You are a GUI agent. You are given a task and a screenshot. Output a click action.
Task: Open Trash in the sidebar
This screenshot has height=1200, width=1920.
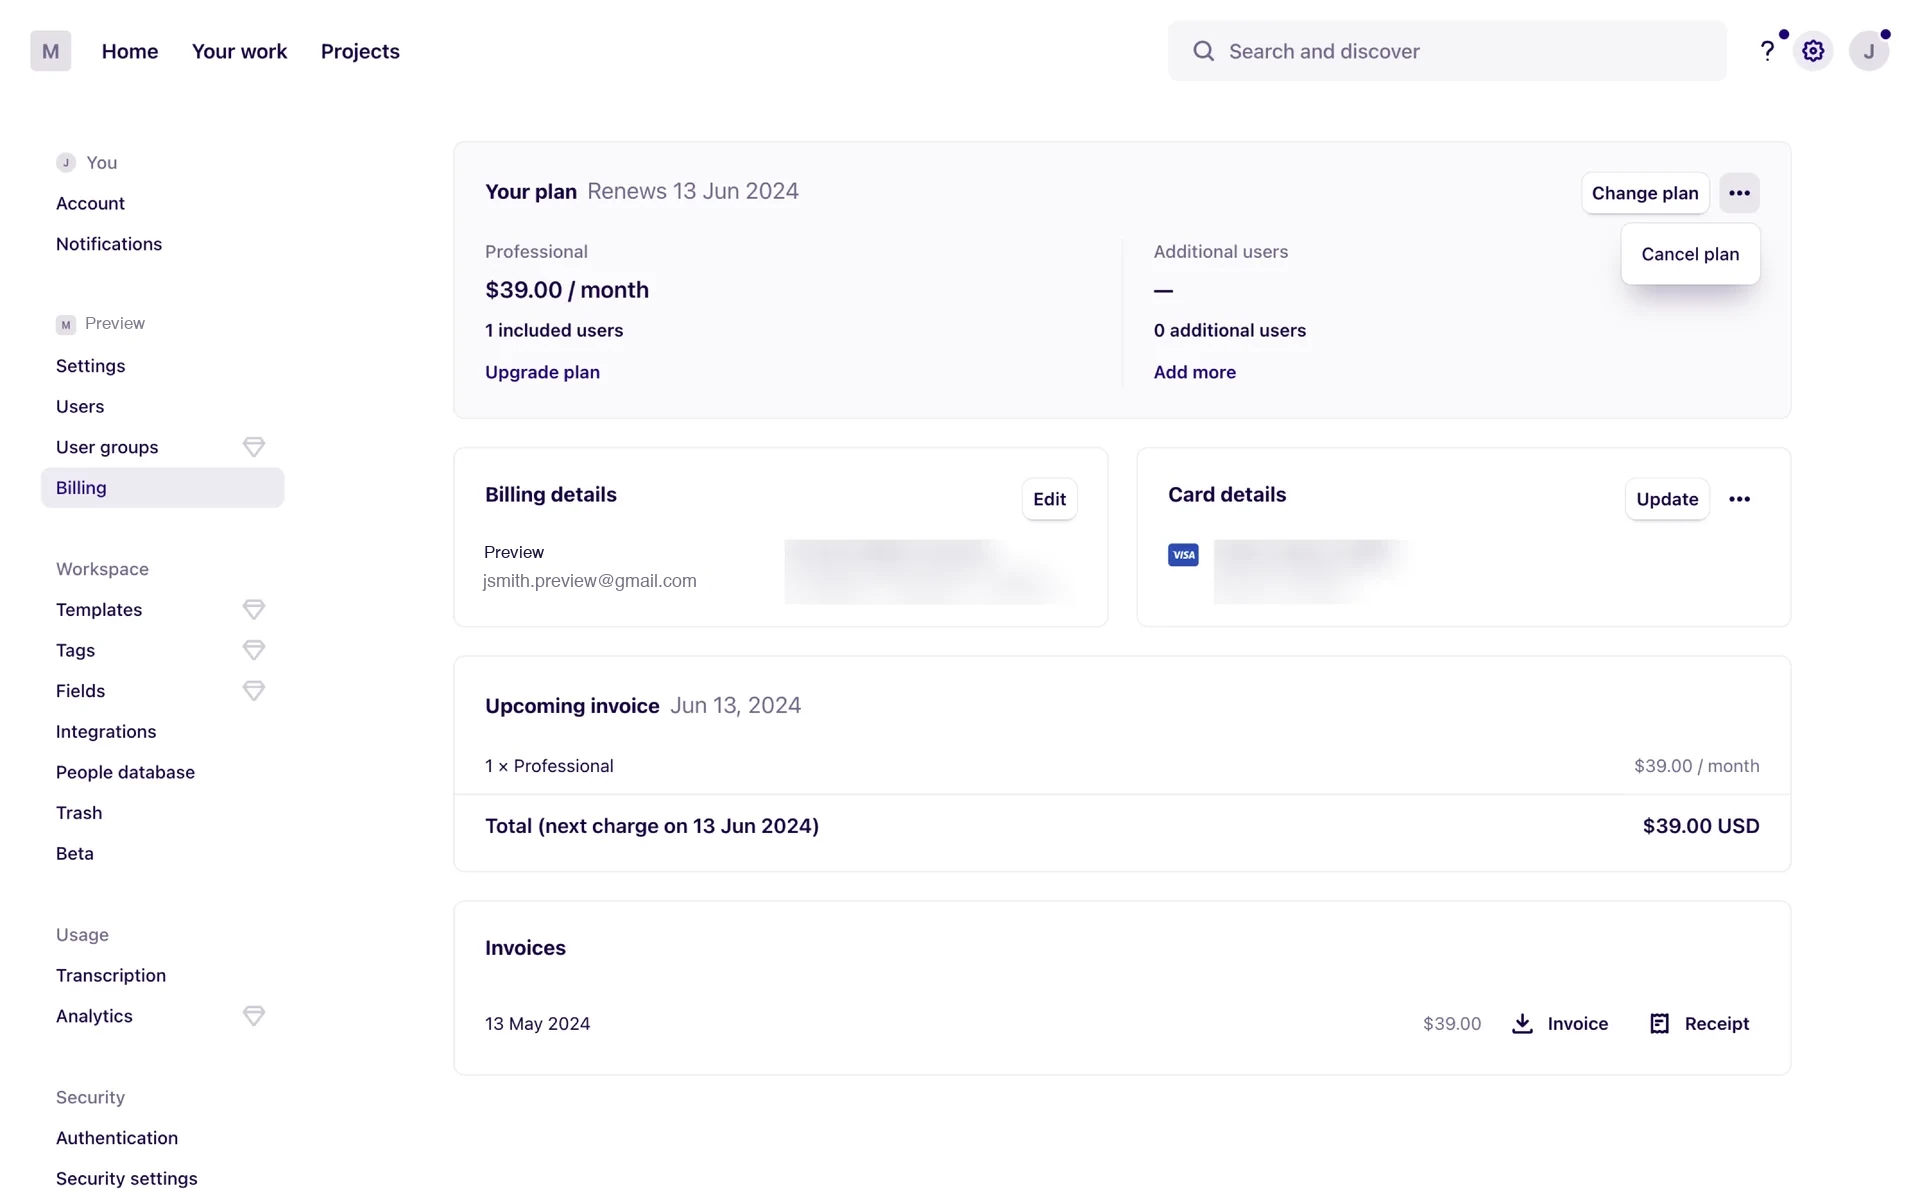coord(79,813)
